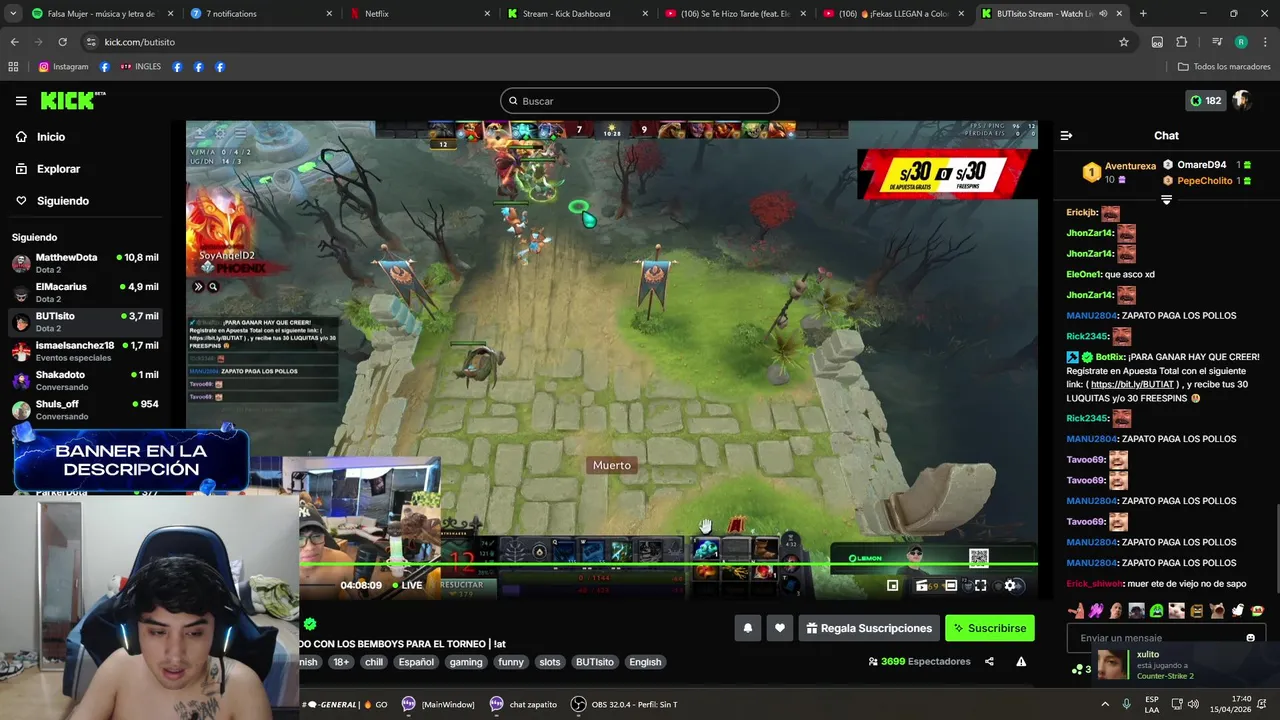Open Shakadoto channel in sidebar
Screen dimensions: 1280x720
coord(86,380)
